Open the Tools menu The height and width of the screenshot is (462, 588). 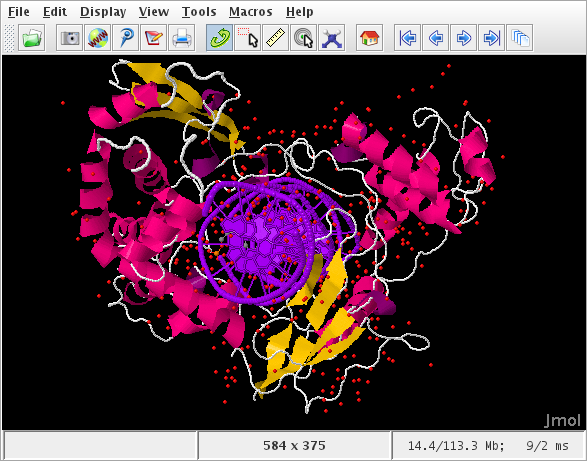tap(199, 12)
